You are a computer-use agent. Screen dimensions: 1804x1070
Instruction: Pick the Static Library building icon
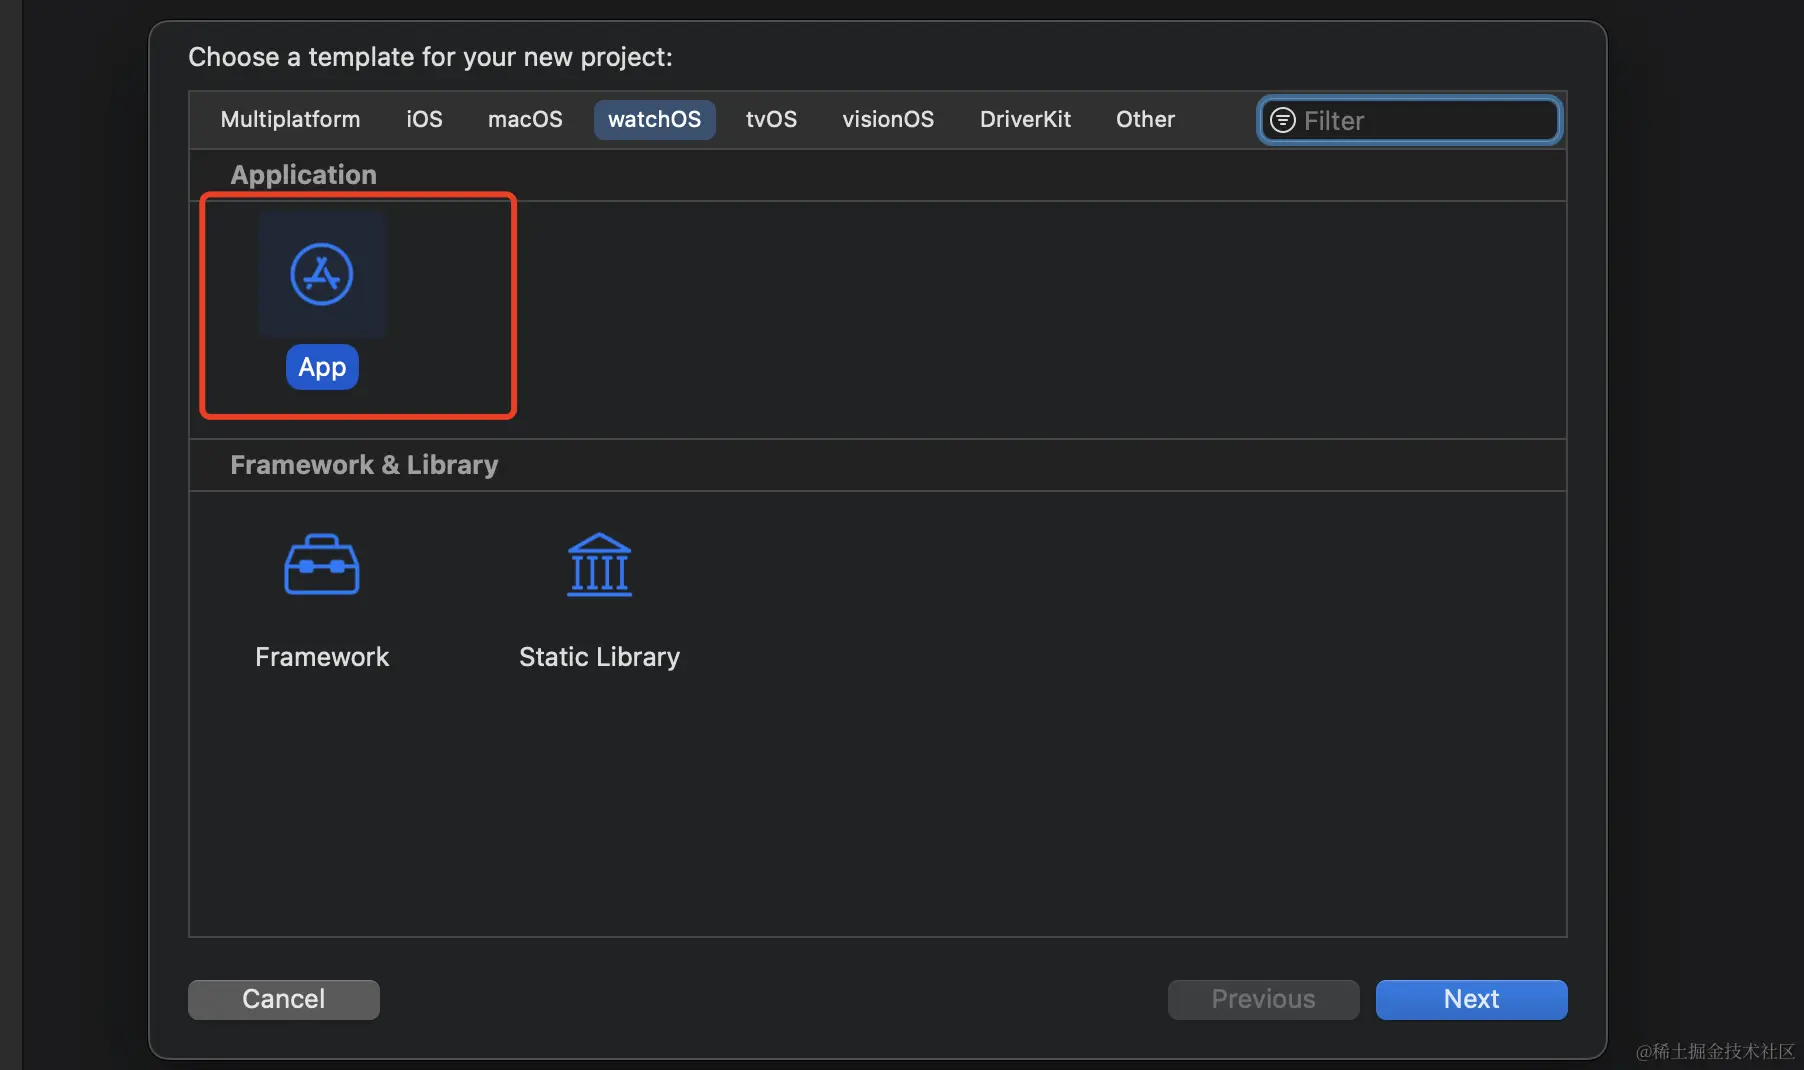tap(599, 564)
